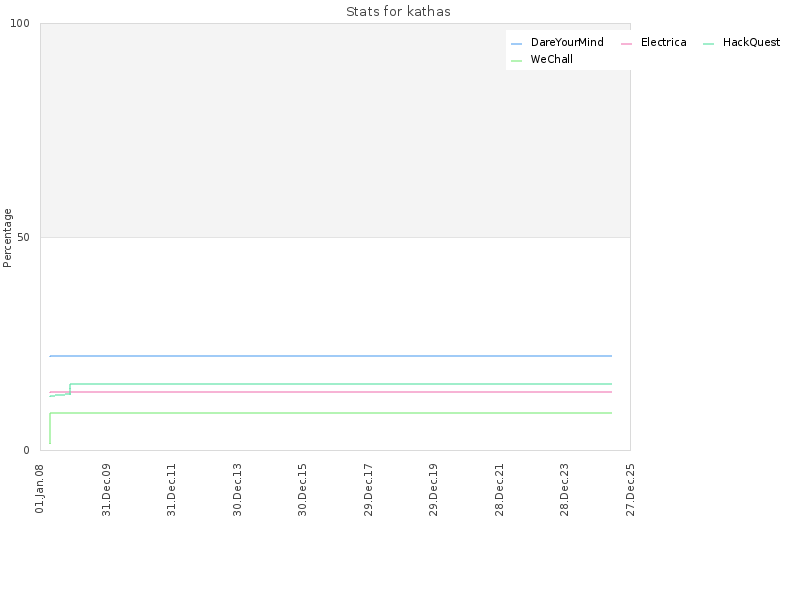Click the Percentage axis label

coord(7,238)
